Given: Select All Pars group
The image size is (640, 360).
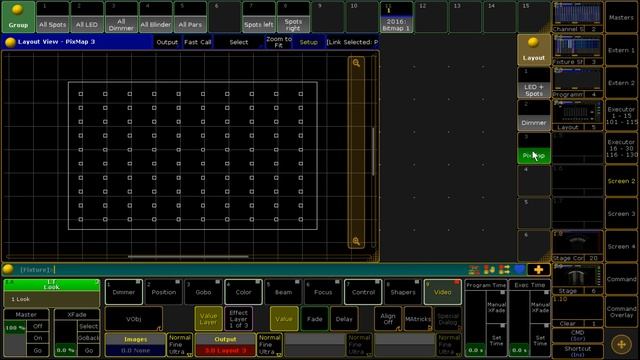Looking at the screenshot, I should 190,17.
